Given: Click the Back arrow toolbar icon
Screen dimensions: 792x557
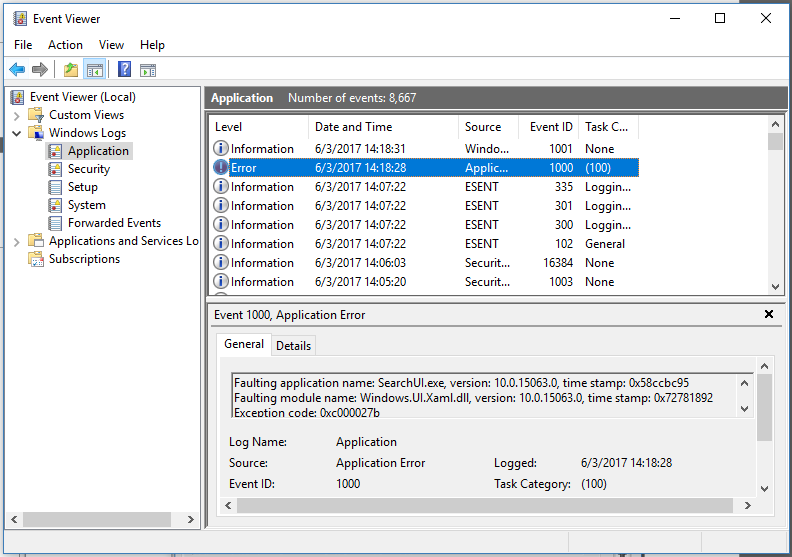Looking at the screenshot, I should pos(17,69).
